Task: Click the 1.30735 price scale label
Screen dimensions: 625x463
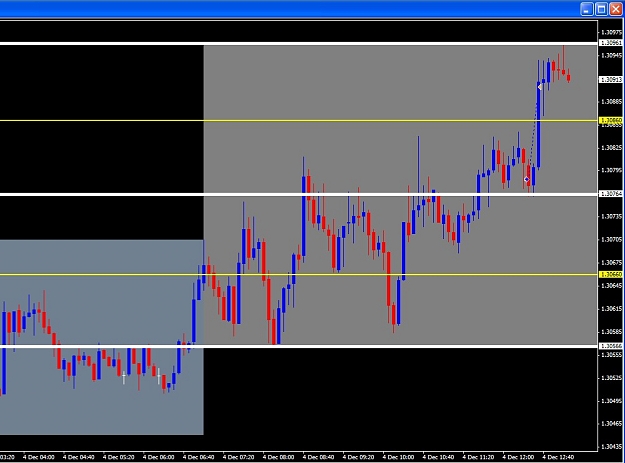Action: click(x=611, y=216)
